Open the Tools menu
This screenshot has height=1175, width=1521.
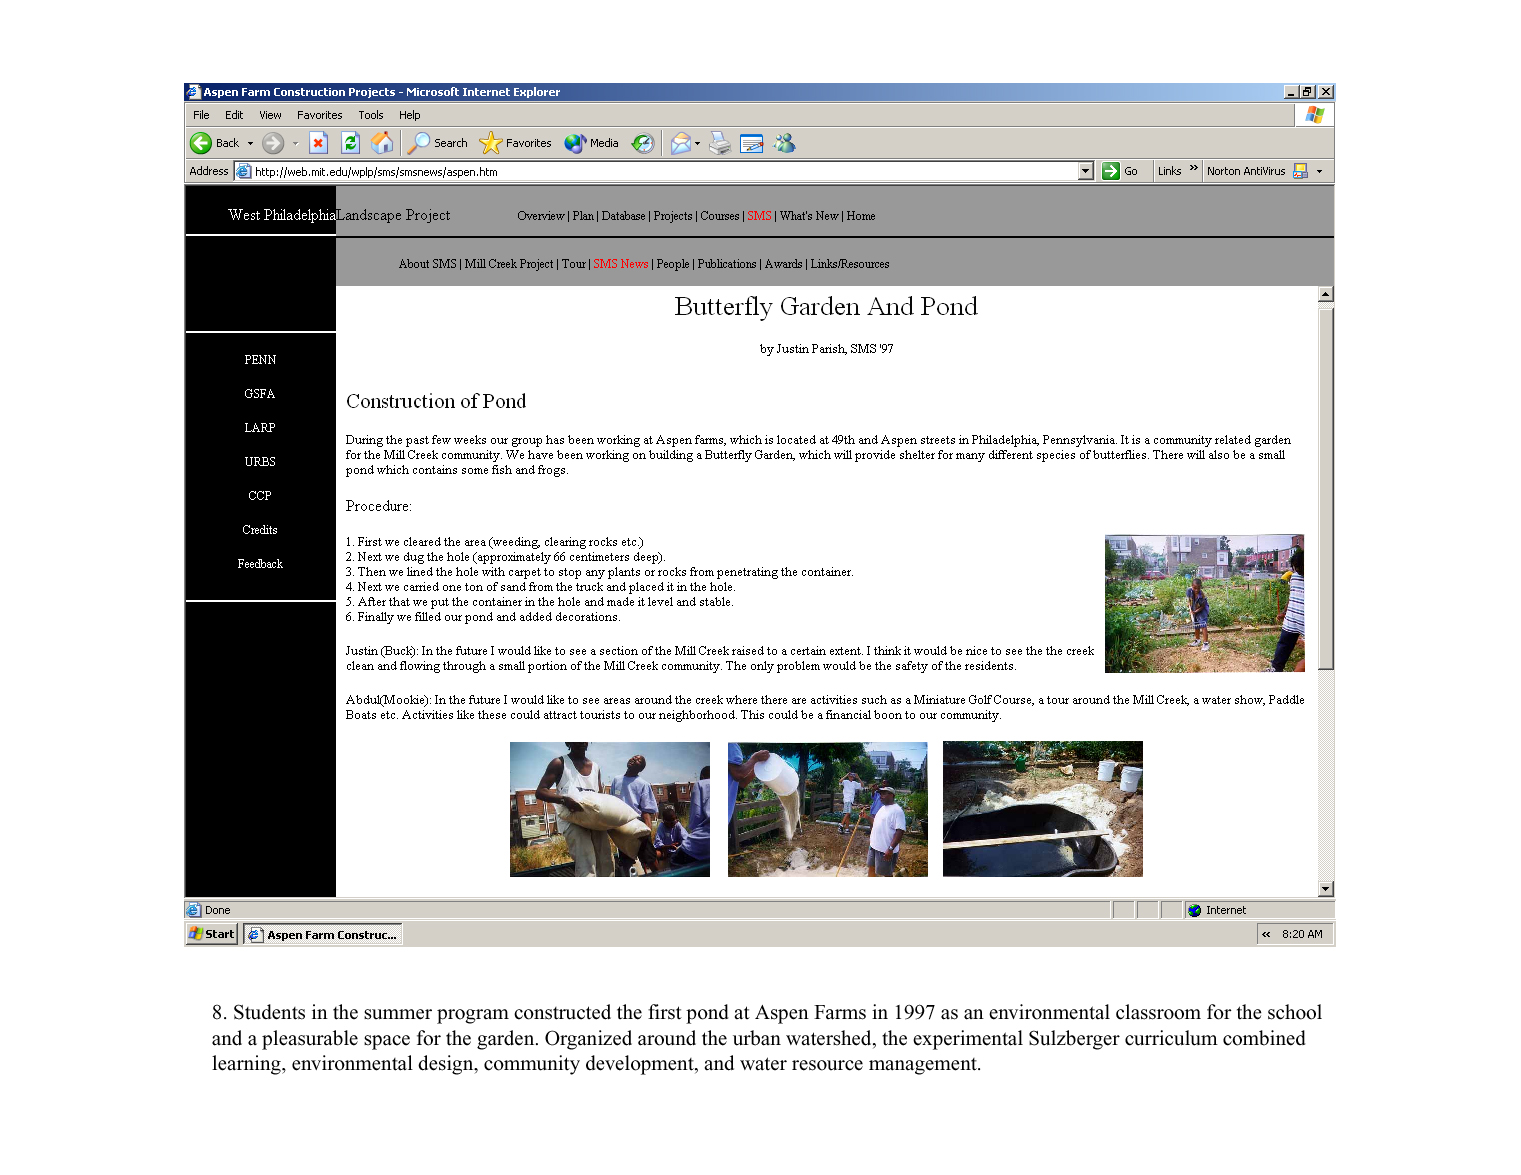pyautogui.click(x=371, y=115)
